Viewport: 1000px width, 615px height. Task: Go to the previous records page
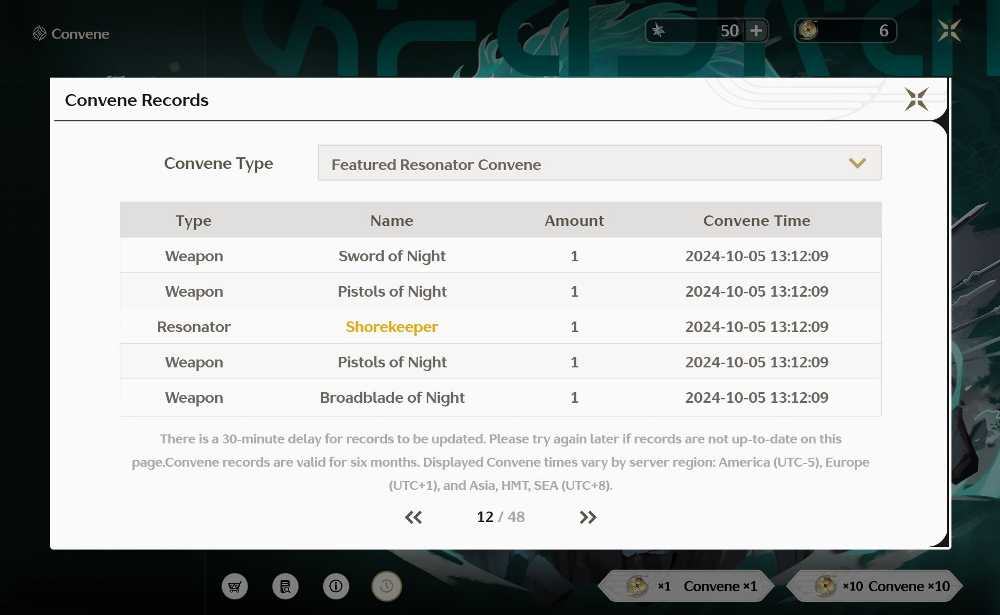coord(413,517)
